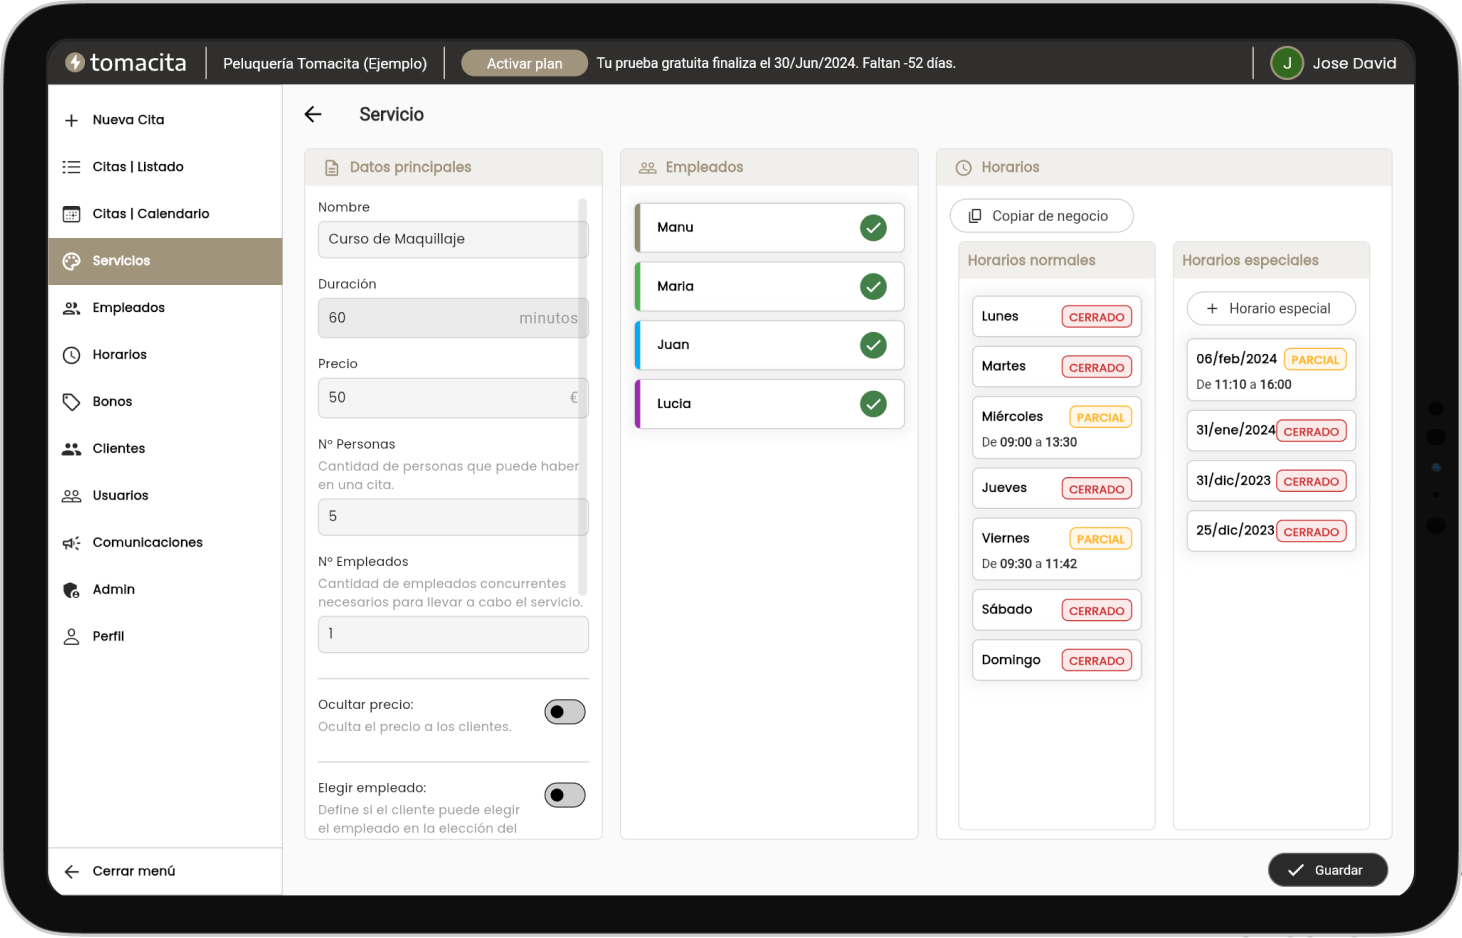Viewport: 1462px width, 938px height.
Task: Open the Lunes schedule card
Action: pos(1056,317)
